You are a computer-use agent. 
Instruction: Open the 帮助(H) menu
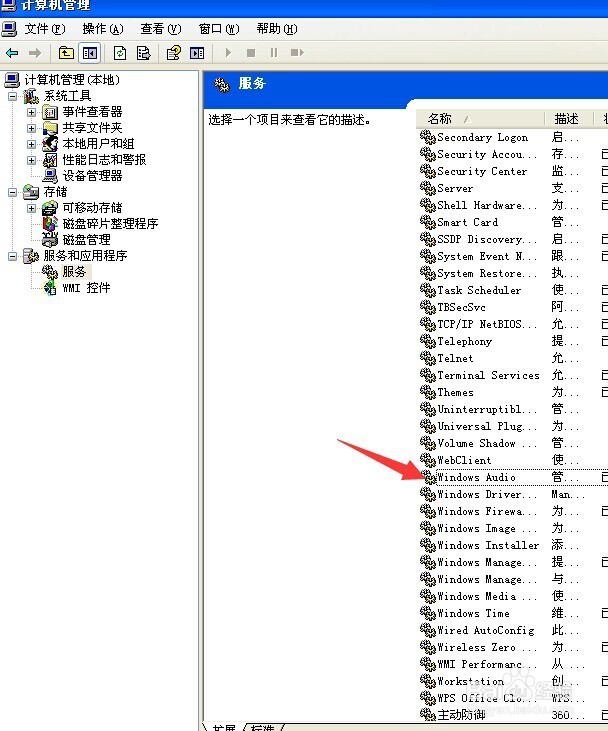pyautogui.click(x=277, y=29)
